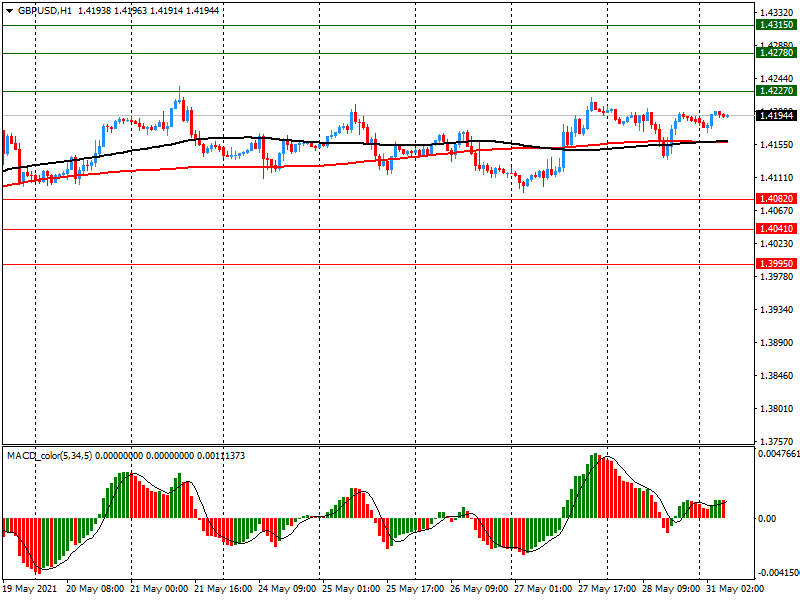The height and width of the screenshot is (600, 800).
Task: Click the MACD zero level label 0.00
Action: [768, 518]
